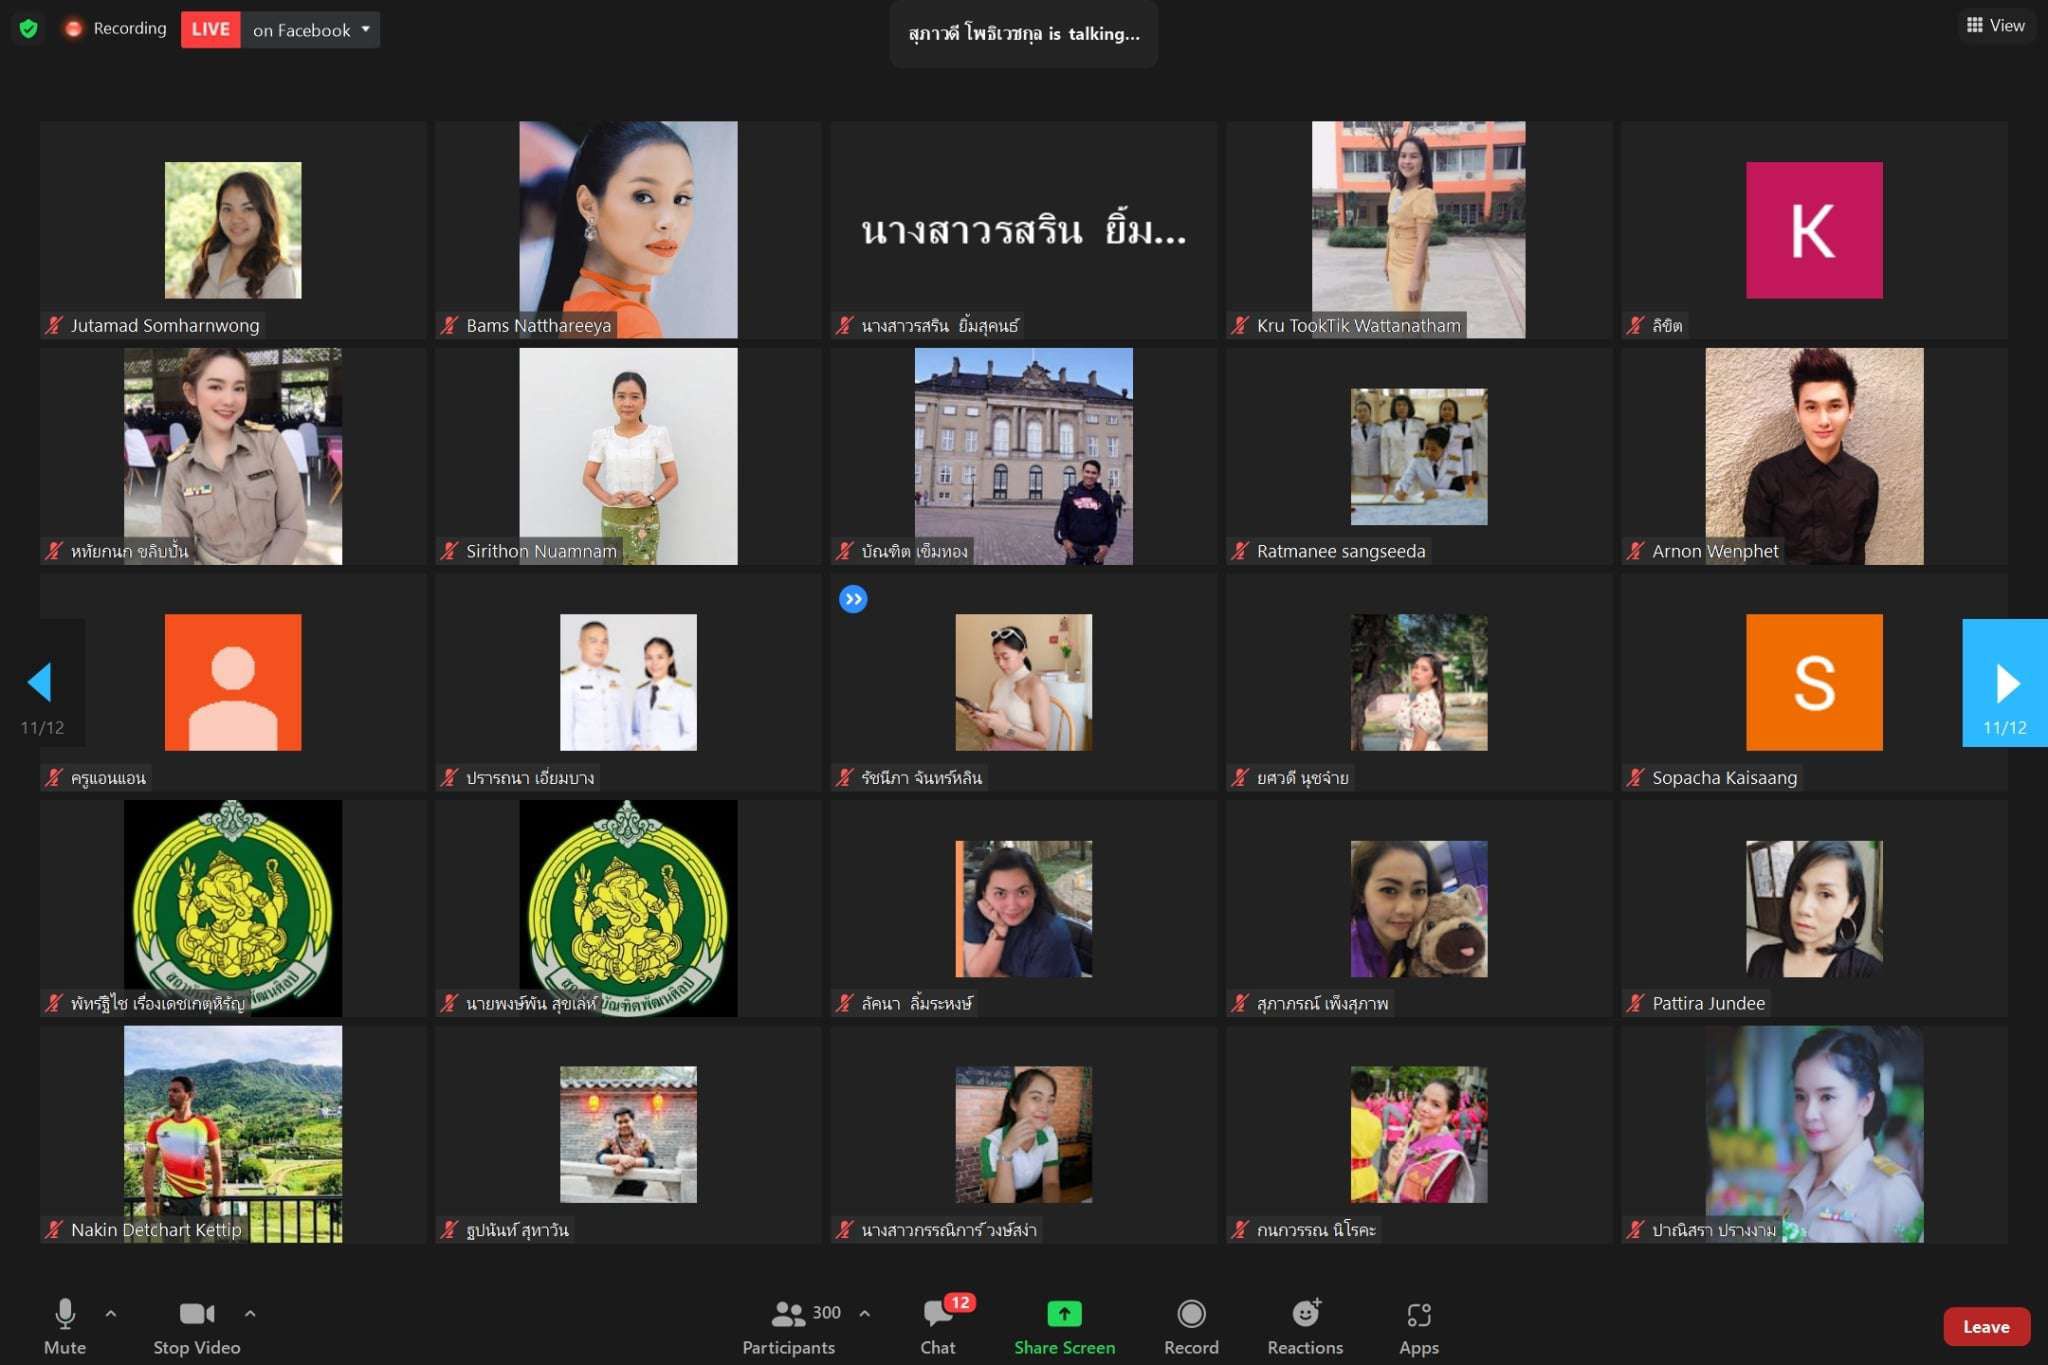Click the red Leave button

click(1986, 1327)
